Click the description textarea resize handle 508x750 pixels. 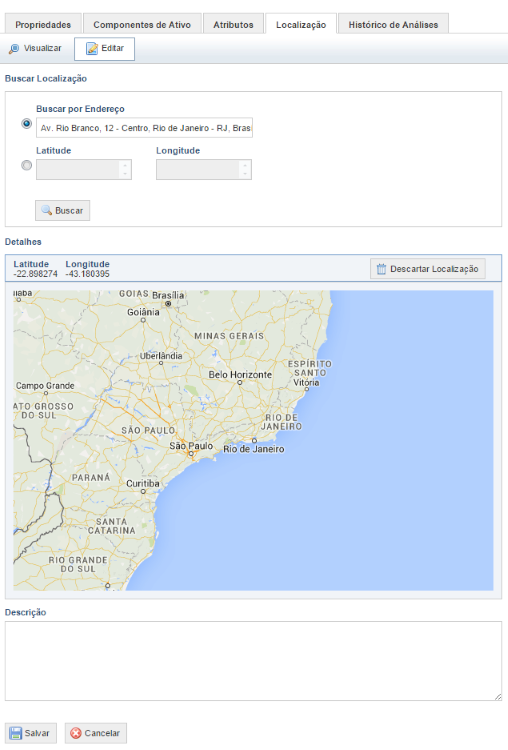pyautogui.click(x=498, y=697)
